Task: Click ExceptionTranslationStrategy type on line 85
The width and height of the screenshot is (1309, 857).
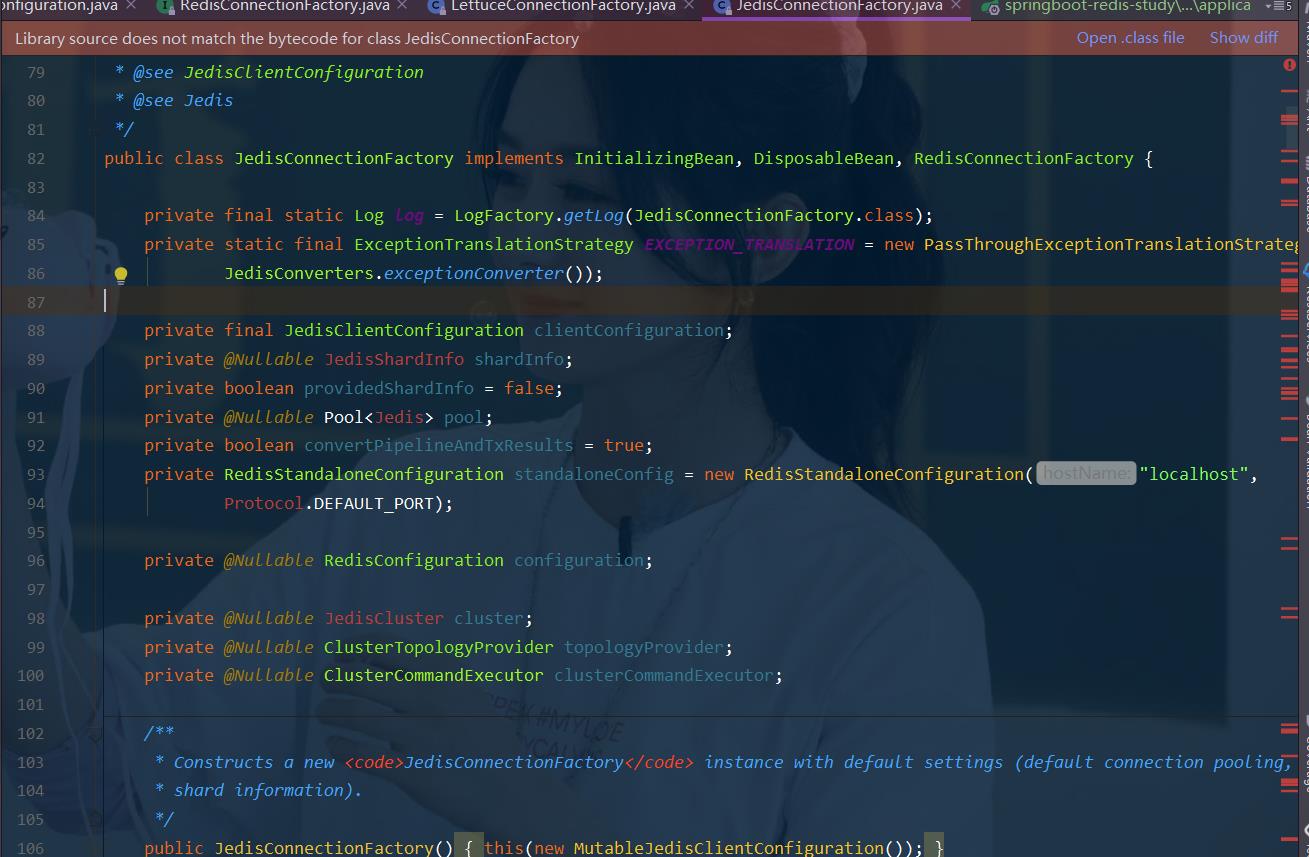Action: [x=494, y=244]
